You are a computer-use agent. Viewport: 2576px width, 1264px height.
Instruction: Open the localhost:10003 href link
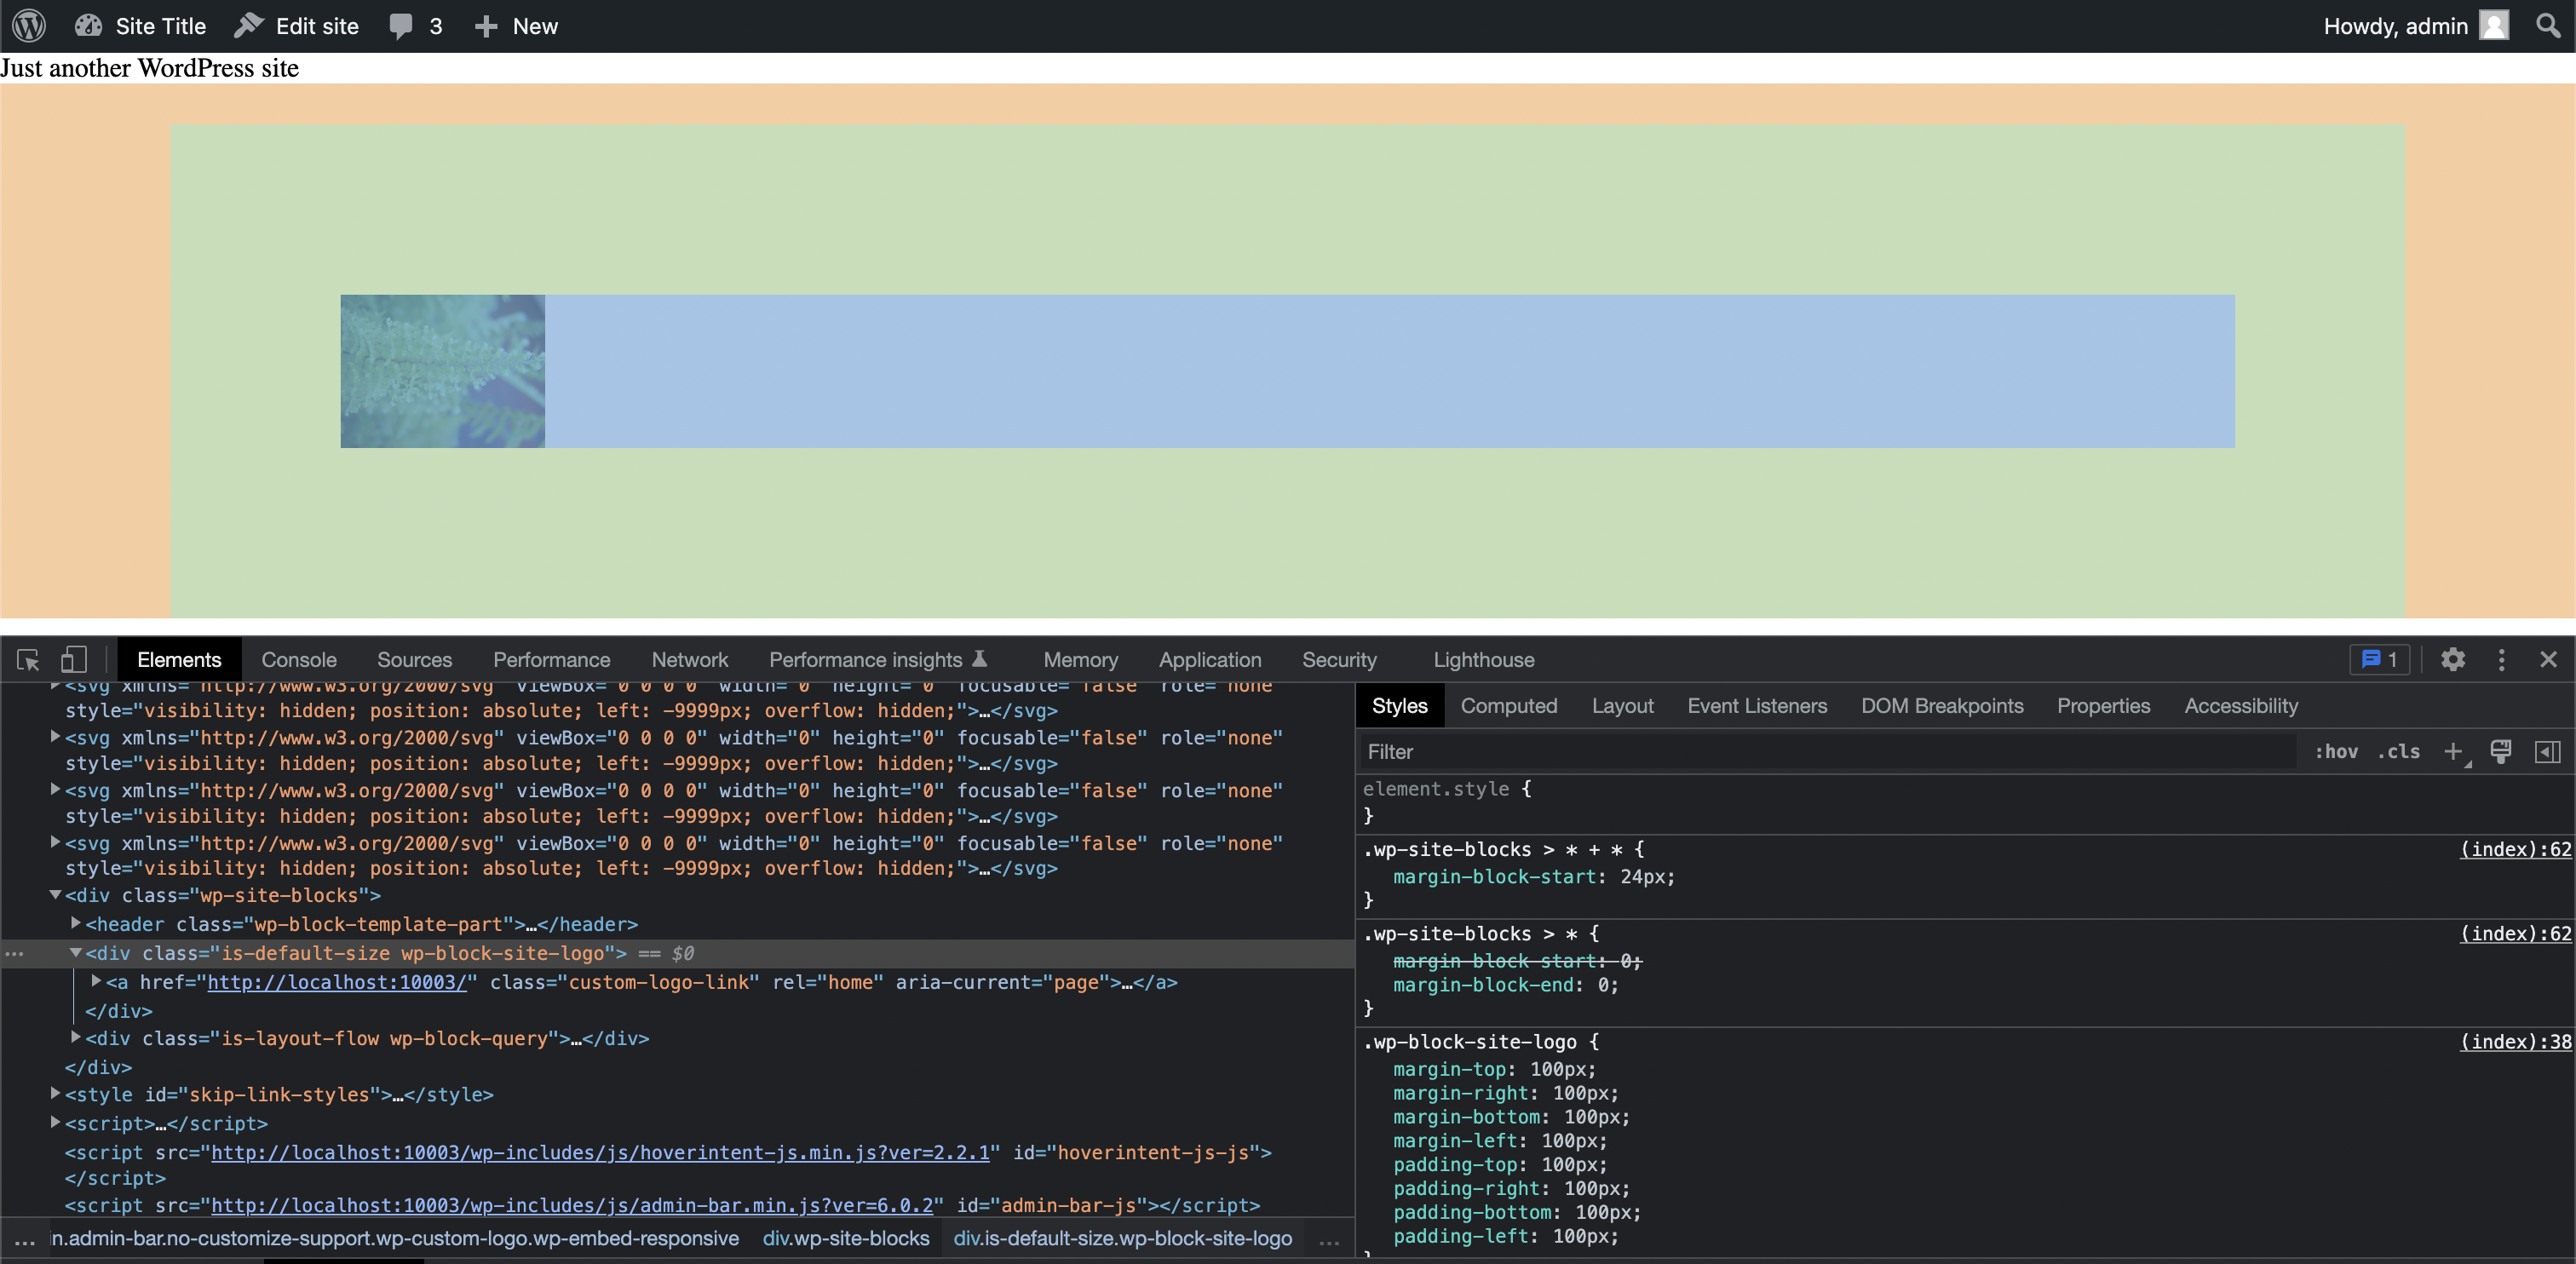[x=337, y=982]
